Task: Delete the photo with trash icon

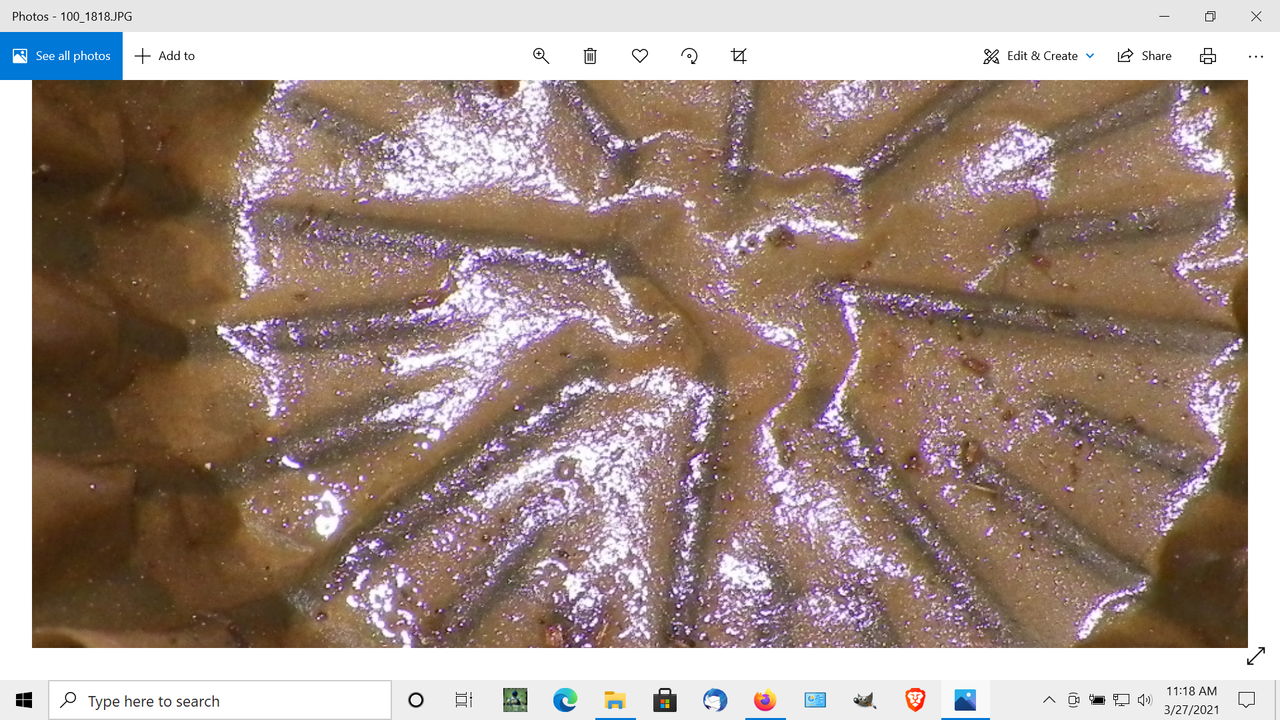Action: (x=590, y=56)
